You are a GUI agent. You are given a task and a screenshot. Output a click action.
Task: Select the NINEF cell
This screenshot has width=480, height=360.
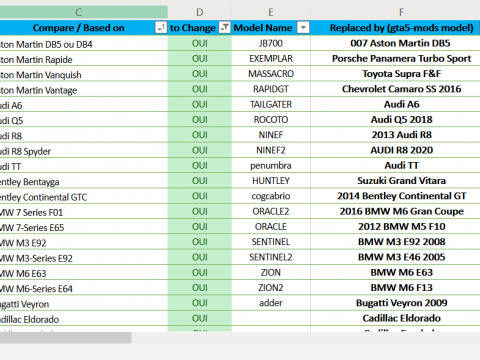pos(271,135)
